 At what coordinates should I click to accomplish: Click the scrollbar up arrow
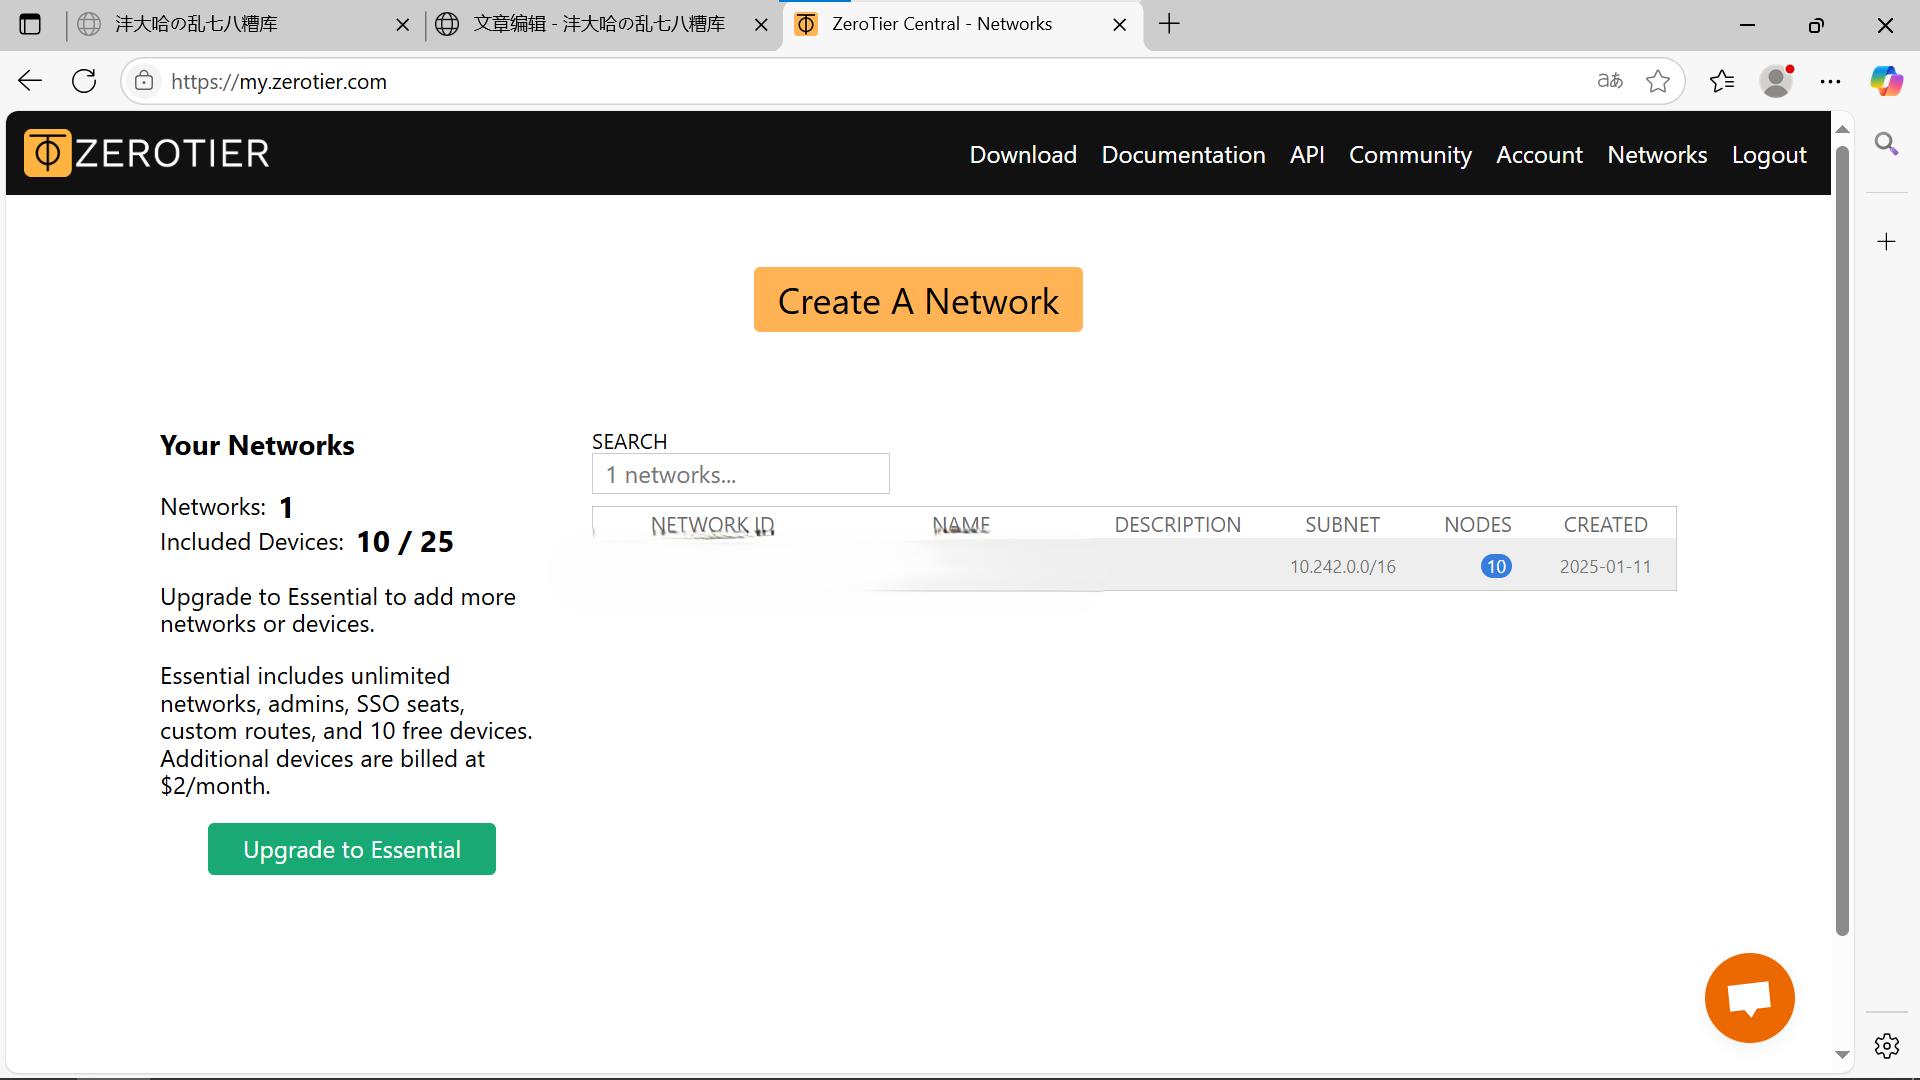pyautogui.click(x=1842, y=130)
